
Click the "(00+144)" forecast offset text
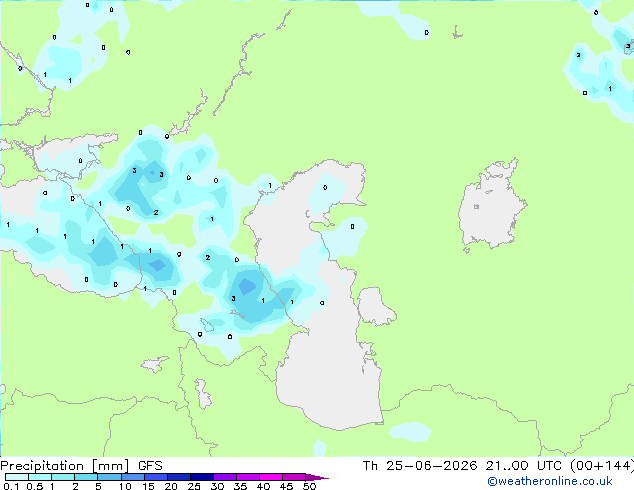tap(602, 466)
